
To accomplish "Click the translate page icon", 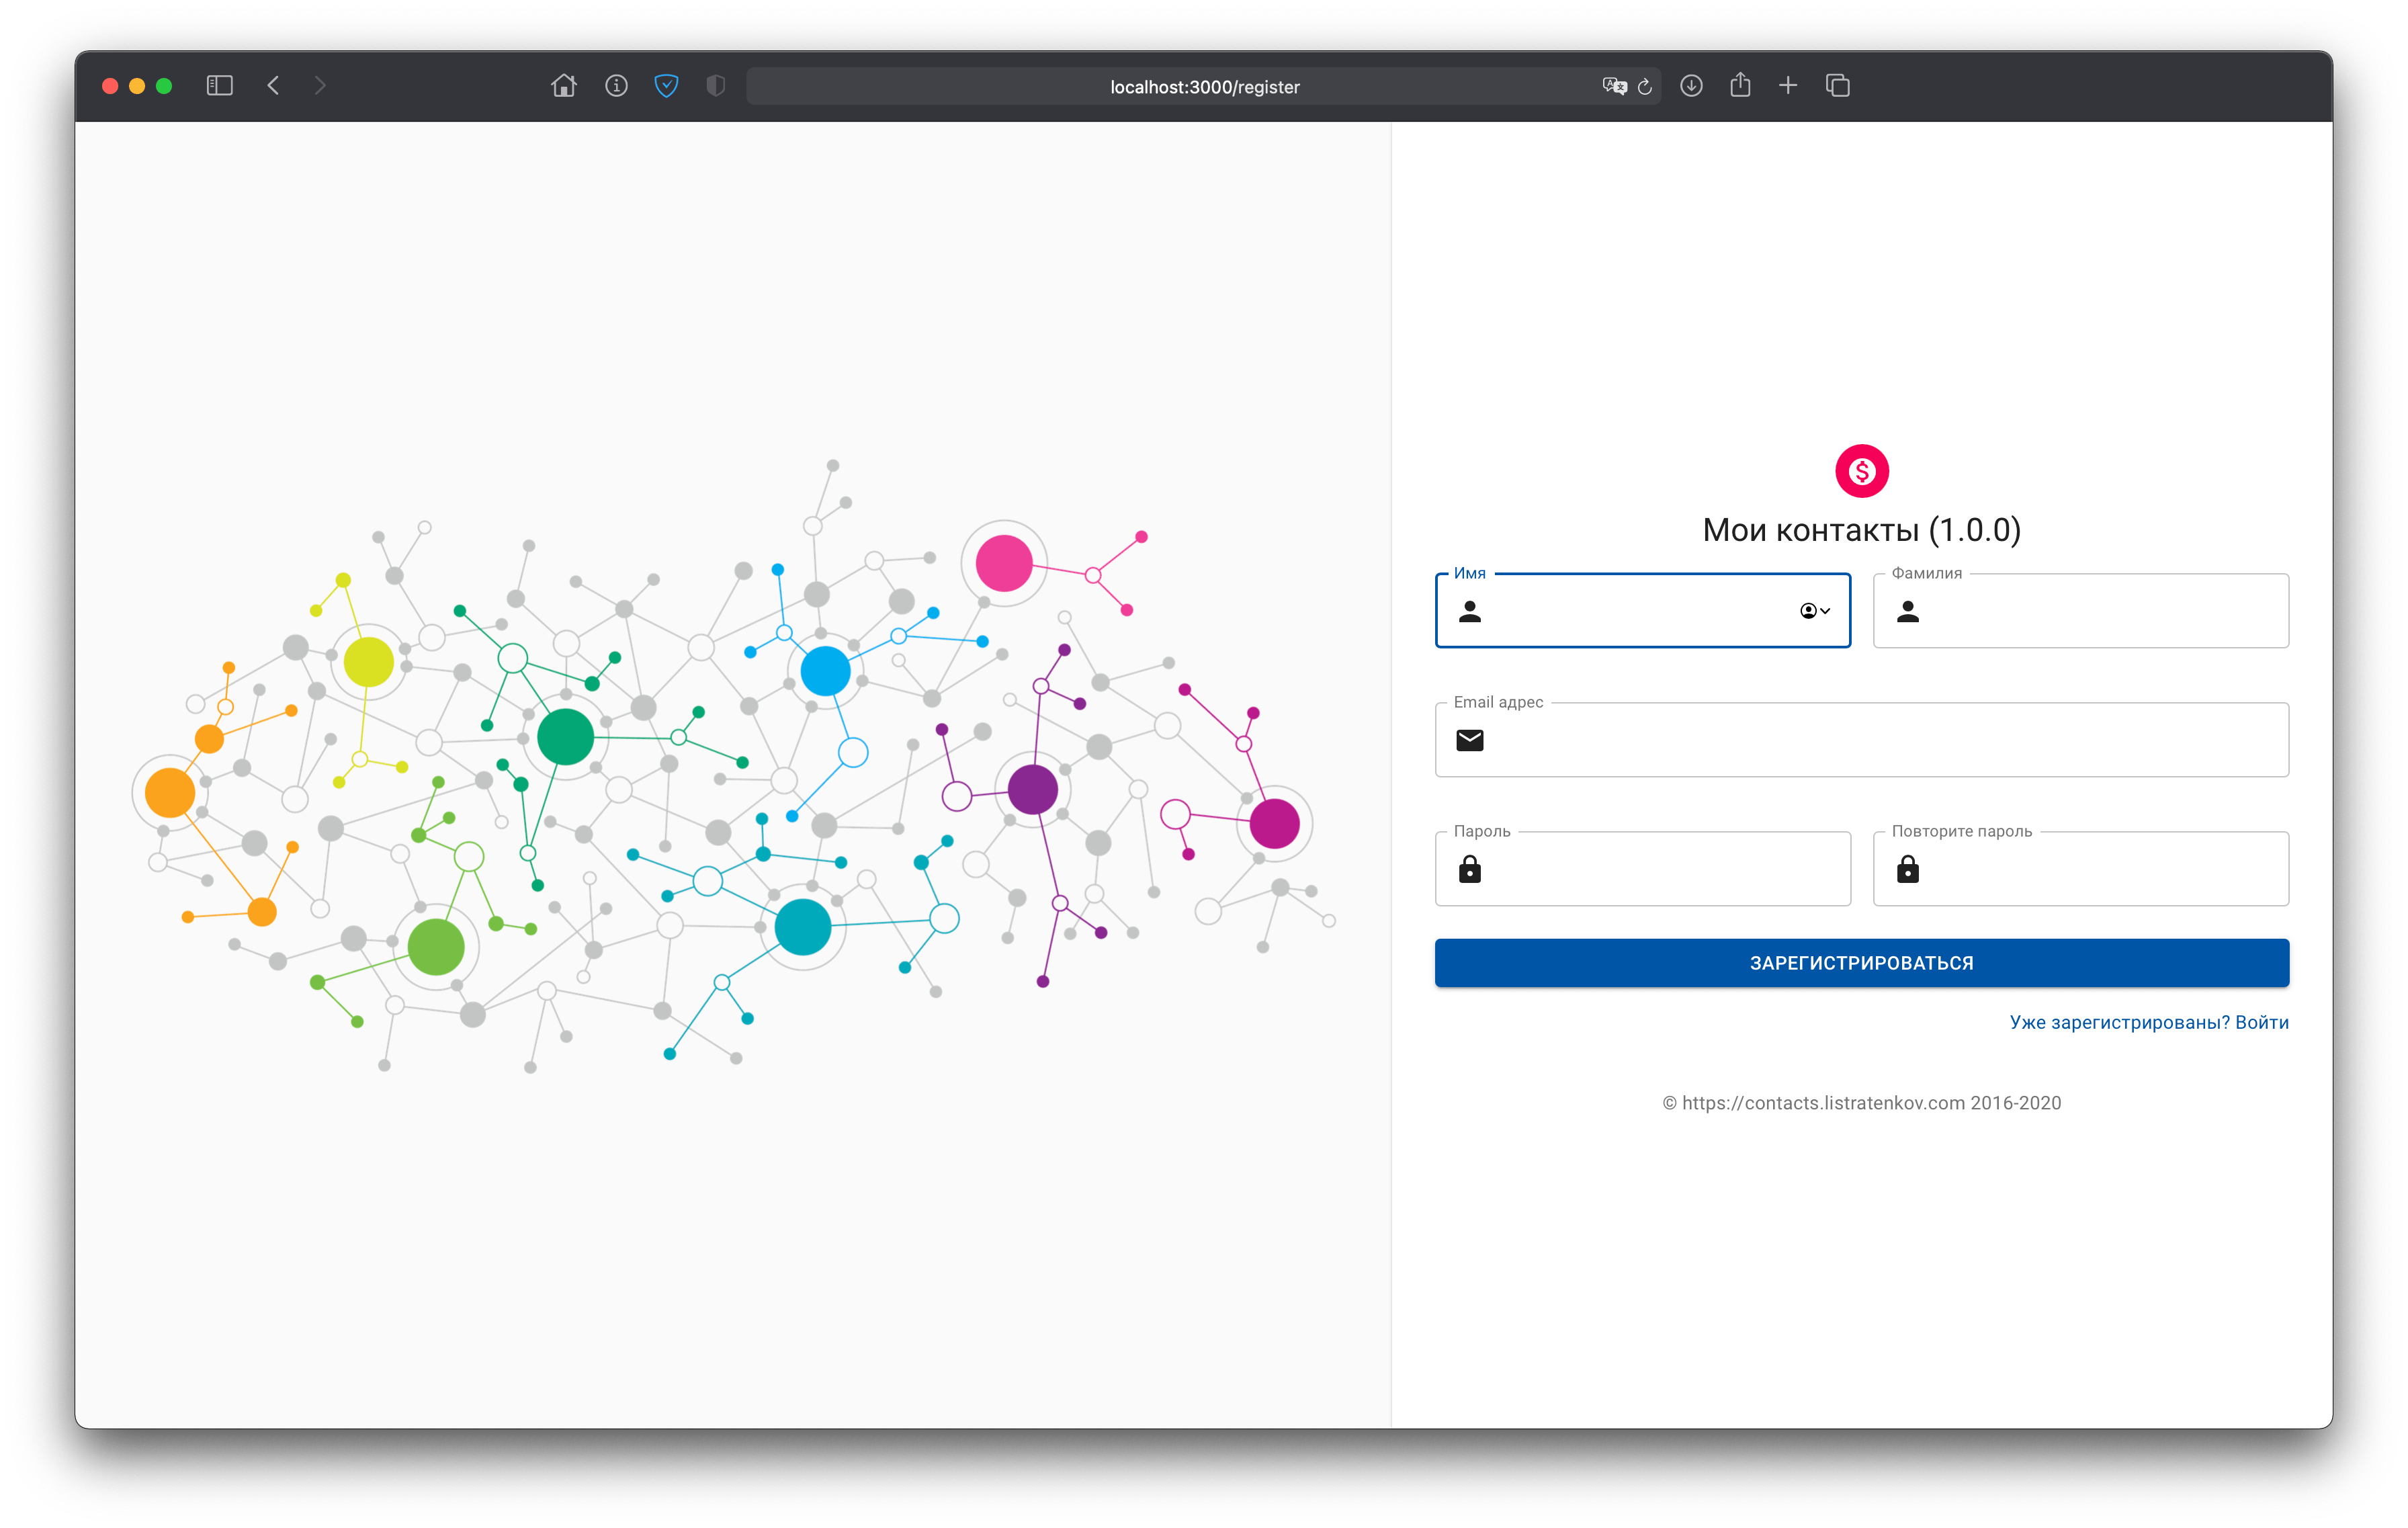I will point(1614,86).
